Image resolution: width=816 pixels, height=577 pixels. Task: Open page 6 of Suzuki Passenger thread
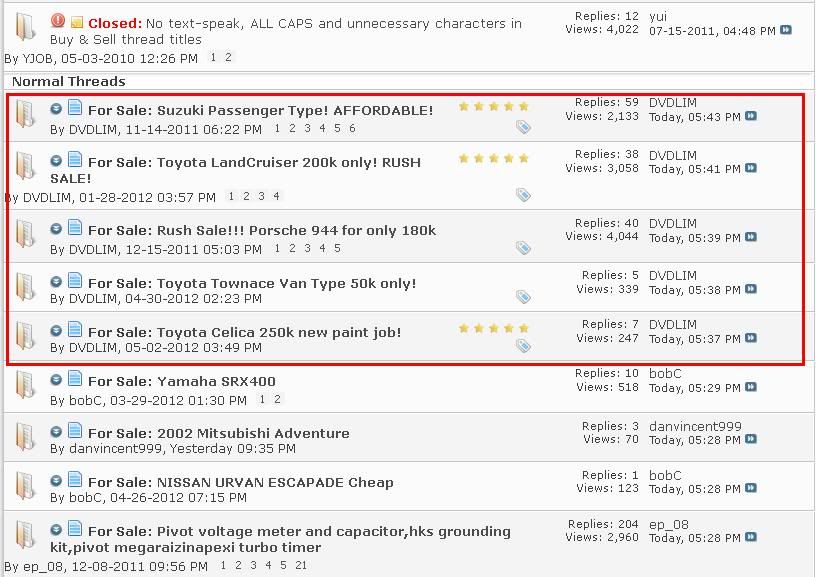click(x=352, y=129)
